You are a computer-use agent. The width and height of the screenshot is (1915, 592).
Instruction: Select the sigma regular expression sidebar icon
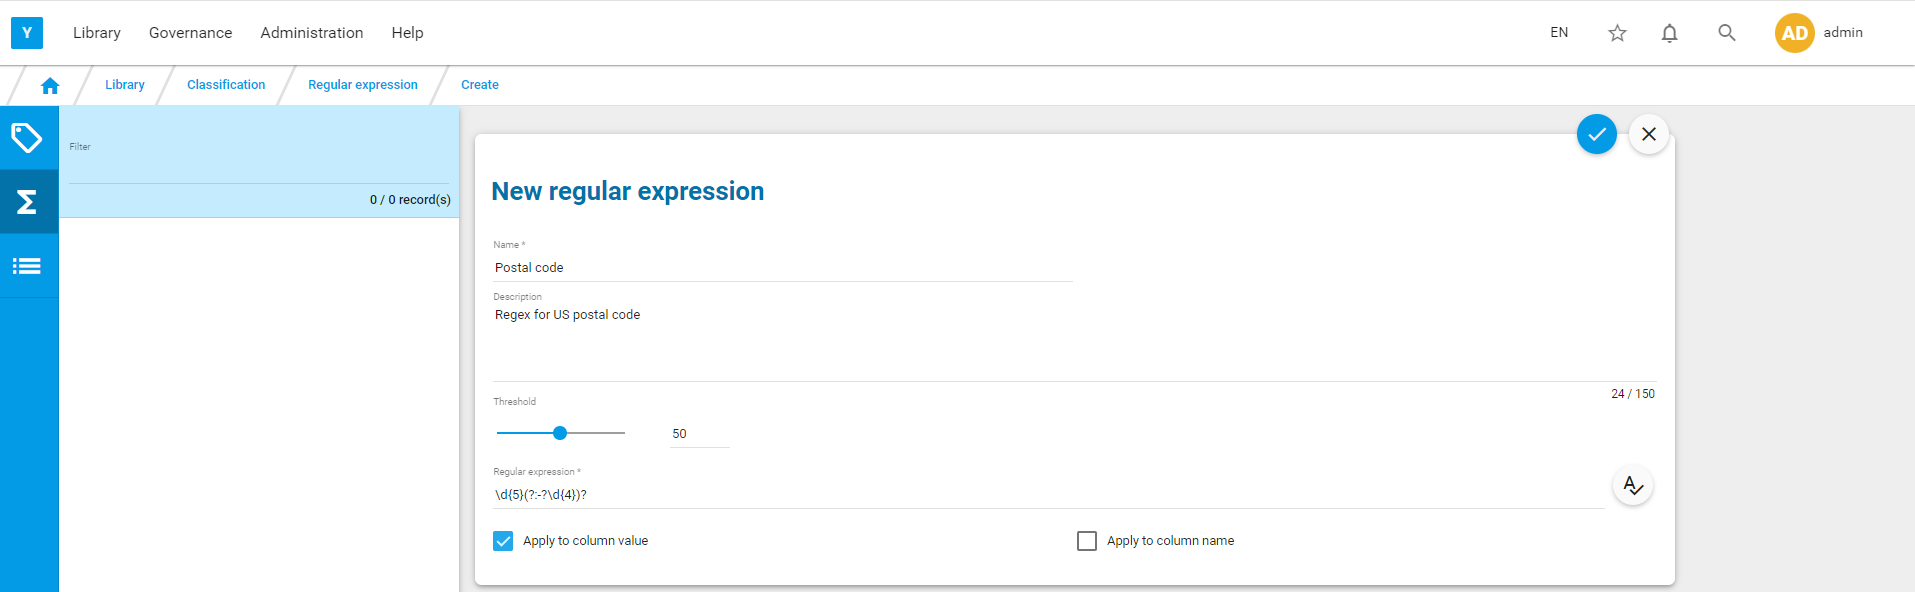tap(27, 202)
